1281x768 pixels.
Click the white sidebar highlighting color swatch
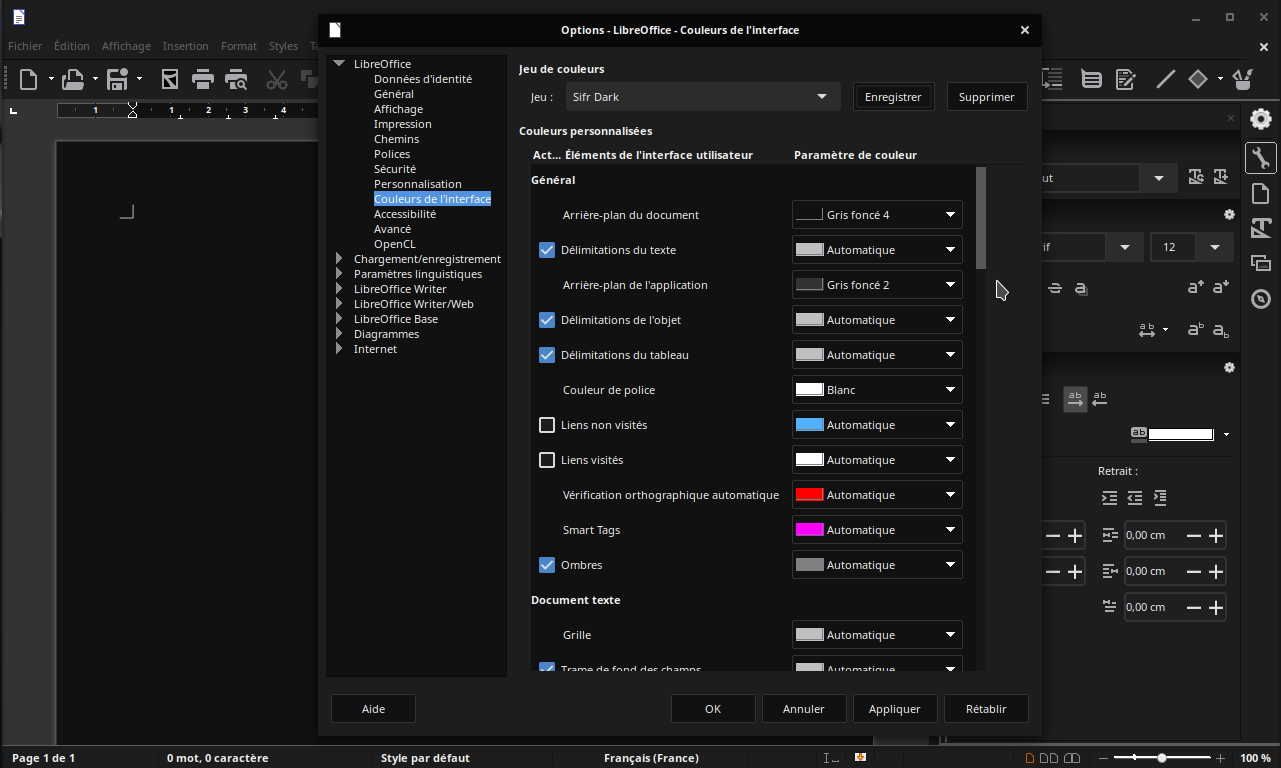coord(1181,434)
